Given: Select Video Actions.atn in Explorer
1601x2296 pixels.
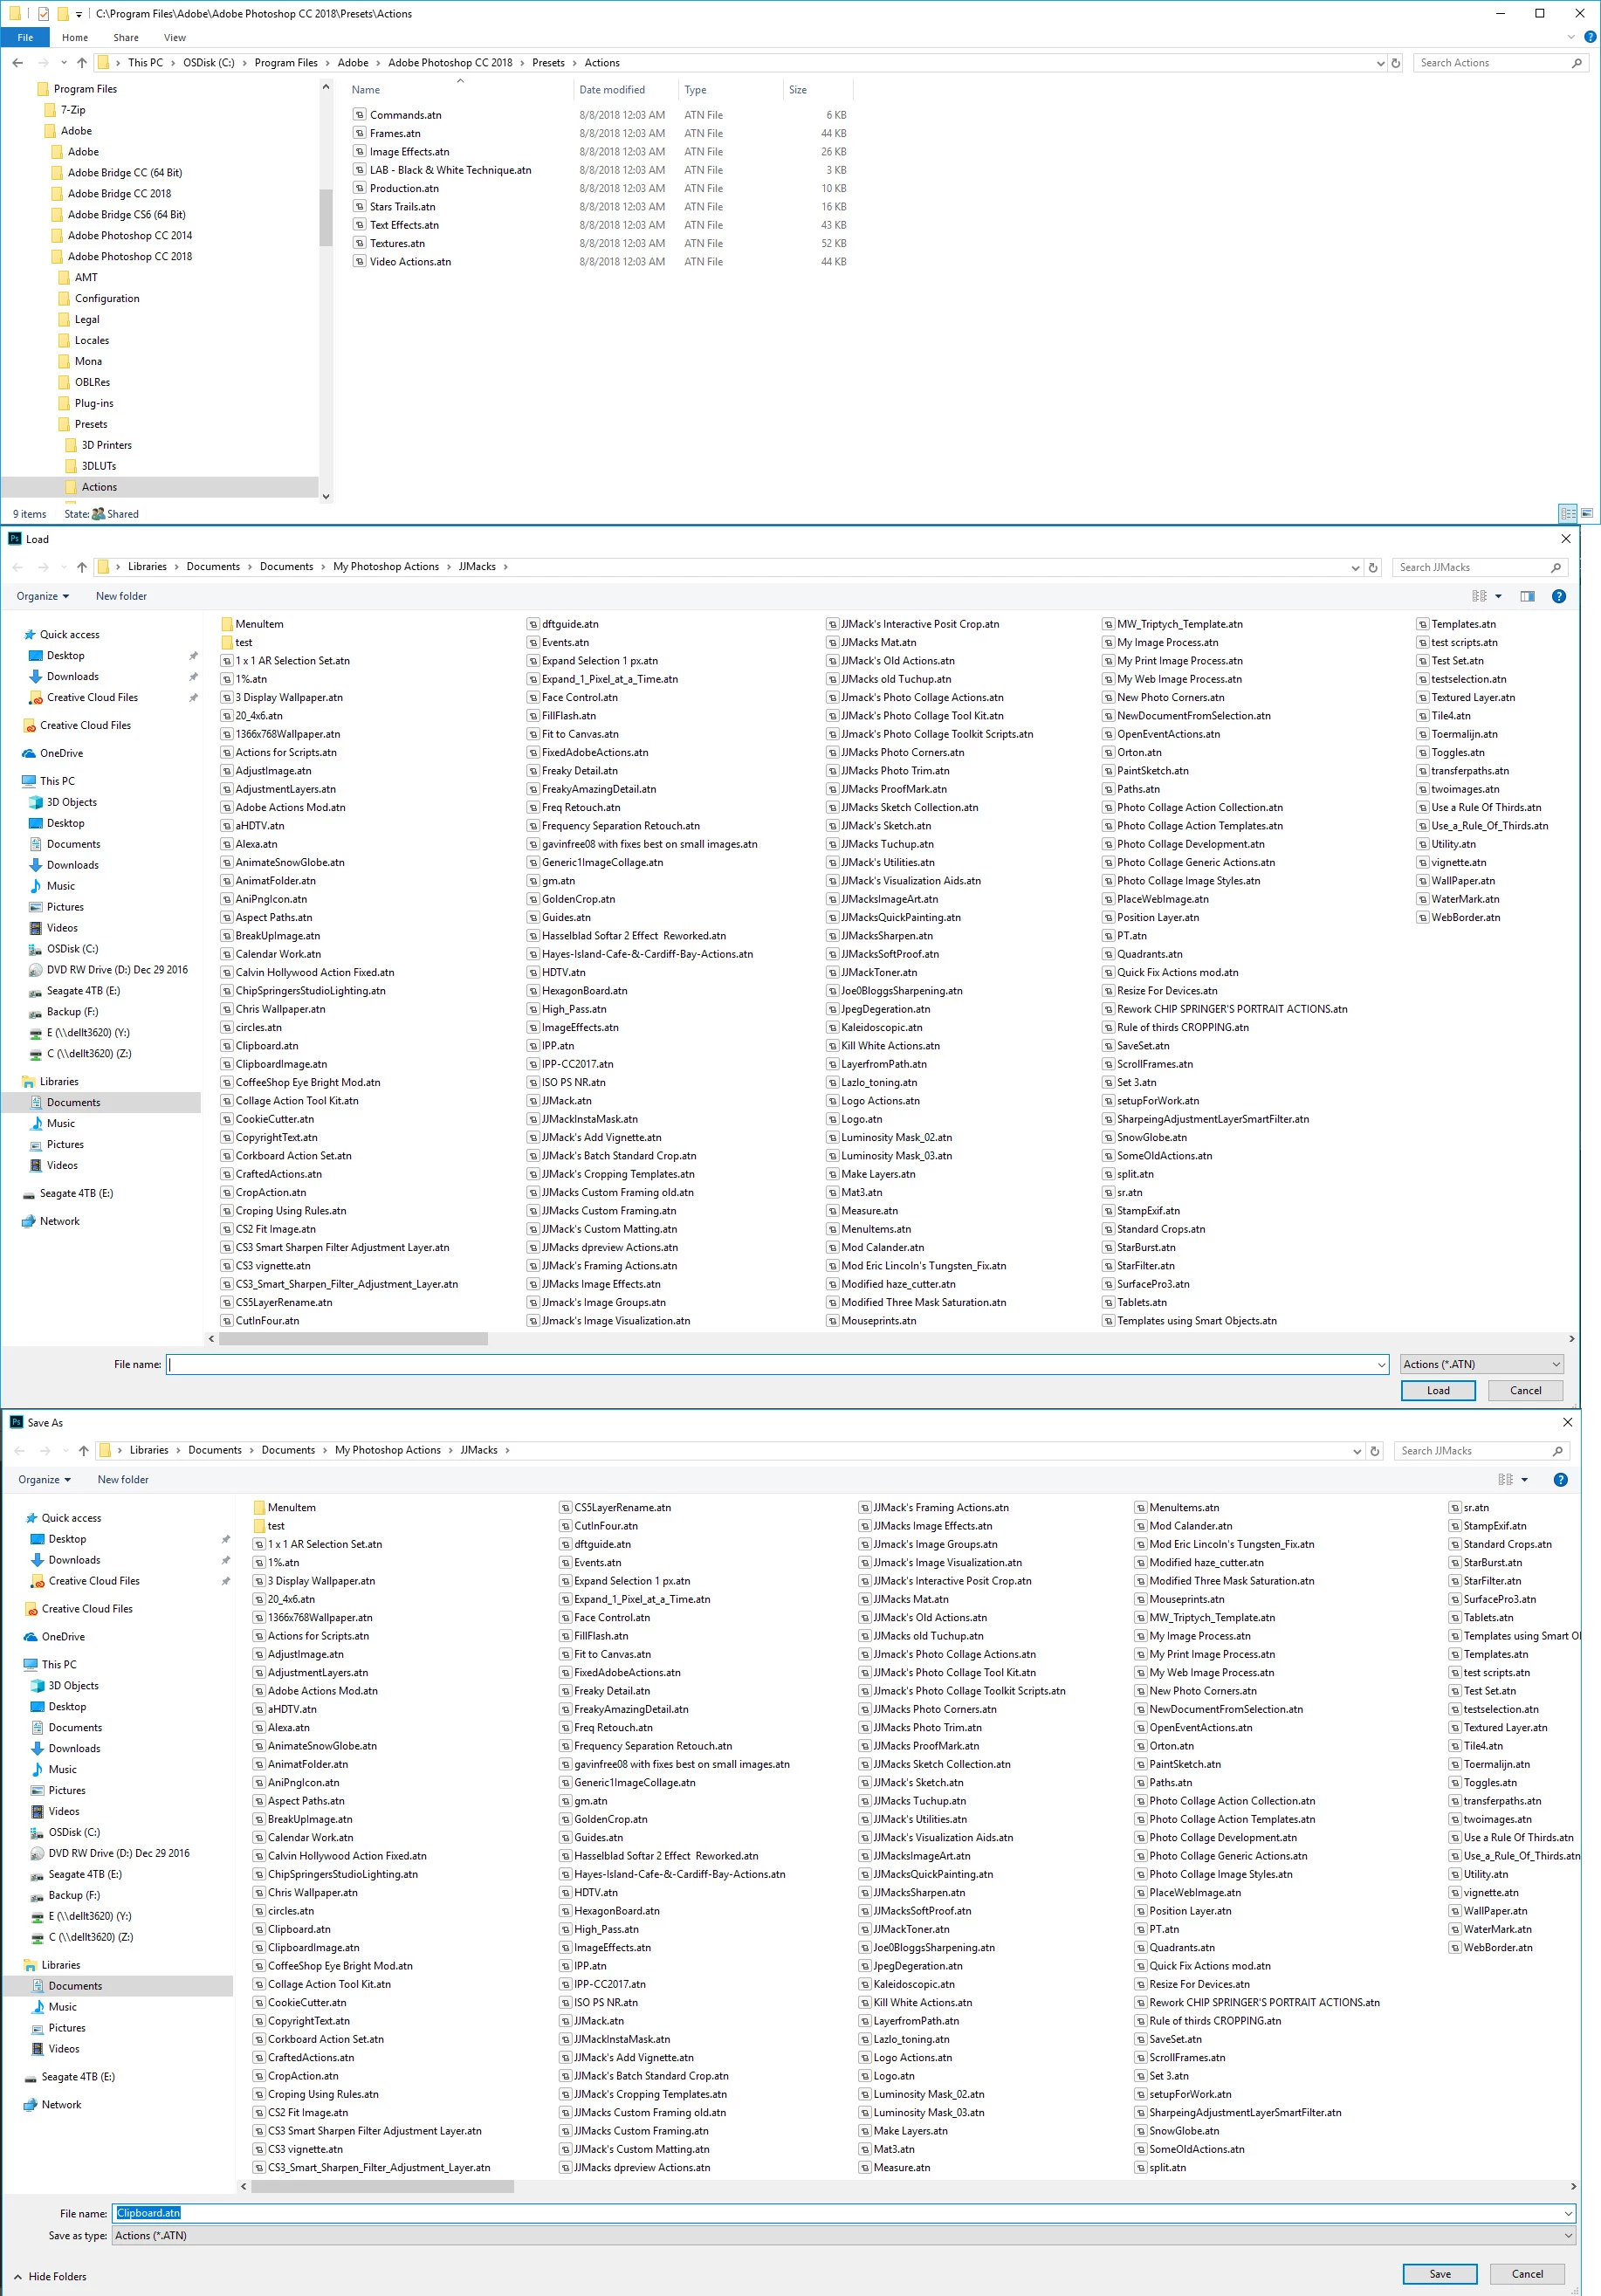Looking at the screenshot, I should click(410, 262).
